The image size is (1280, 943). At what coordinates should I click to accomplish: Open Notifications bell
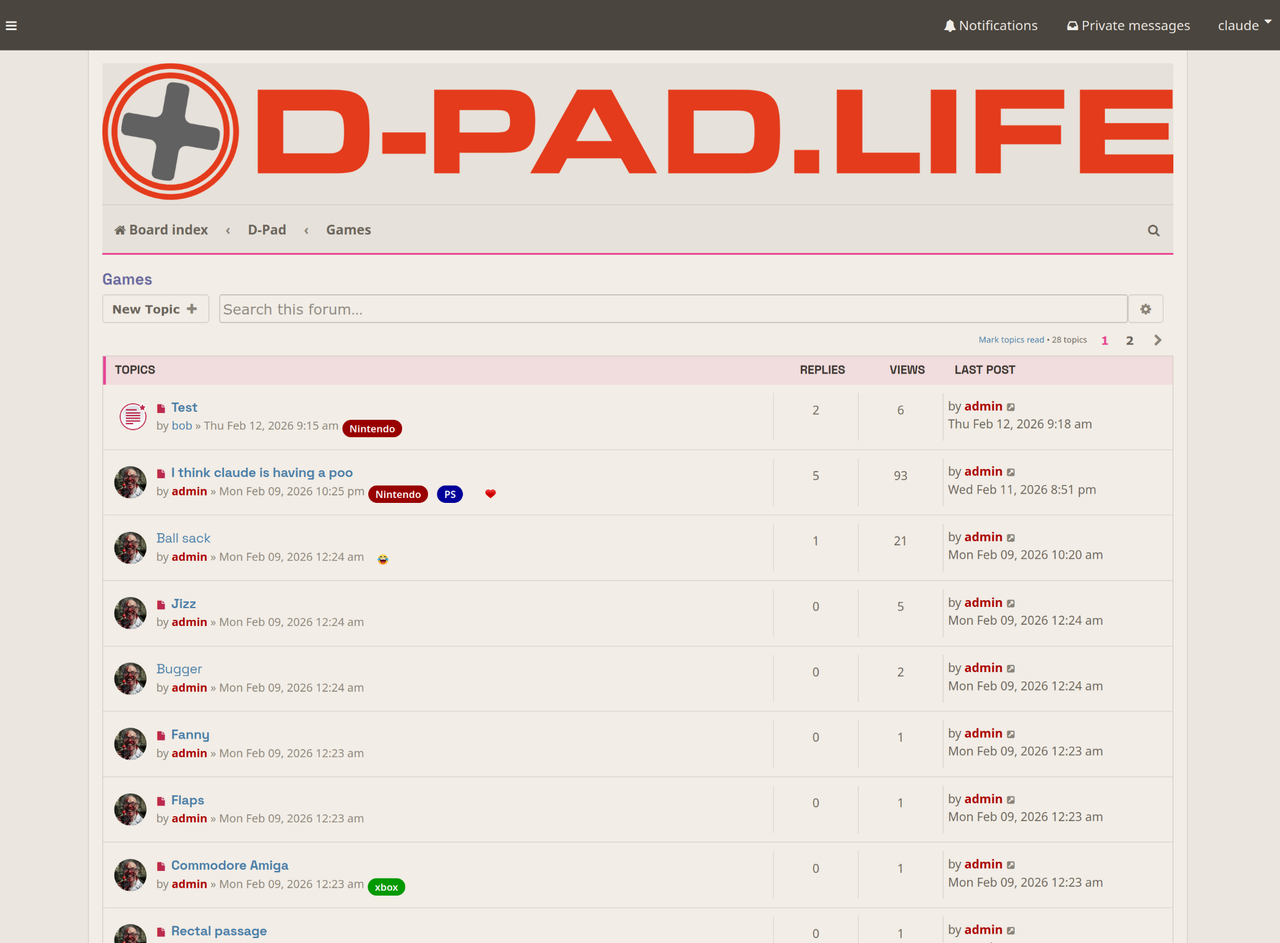pos(990,25)
